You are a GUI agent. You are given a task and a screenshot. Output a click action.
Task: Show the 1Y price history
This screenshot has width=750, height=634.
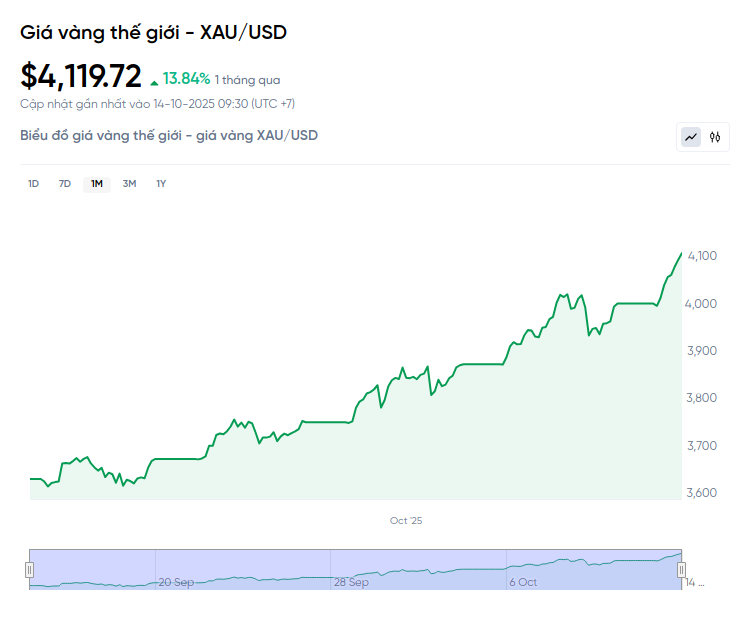point(161,183)
